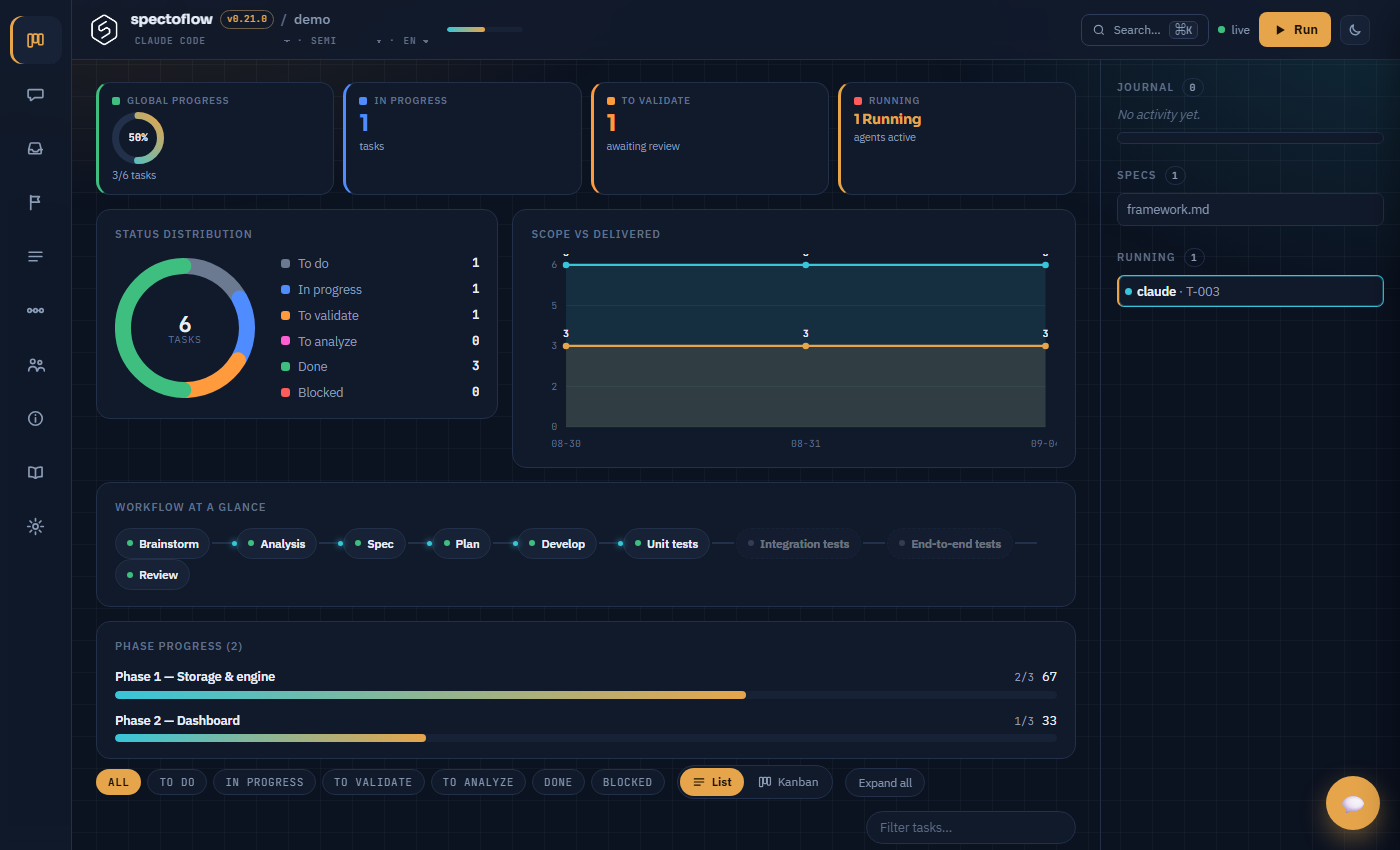The height and width of the screenshot is (850, 1400).
Task: Click the Done legend entry
Action: 380,367
